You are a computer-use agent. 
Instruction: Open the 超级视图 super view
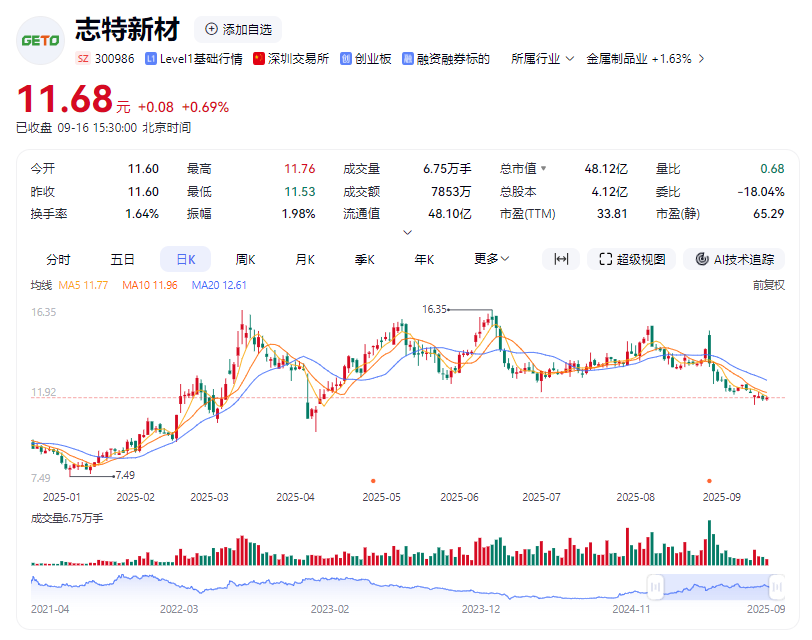(x=631, y=259)
